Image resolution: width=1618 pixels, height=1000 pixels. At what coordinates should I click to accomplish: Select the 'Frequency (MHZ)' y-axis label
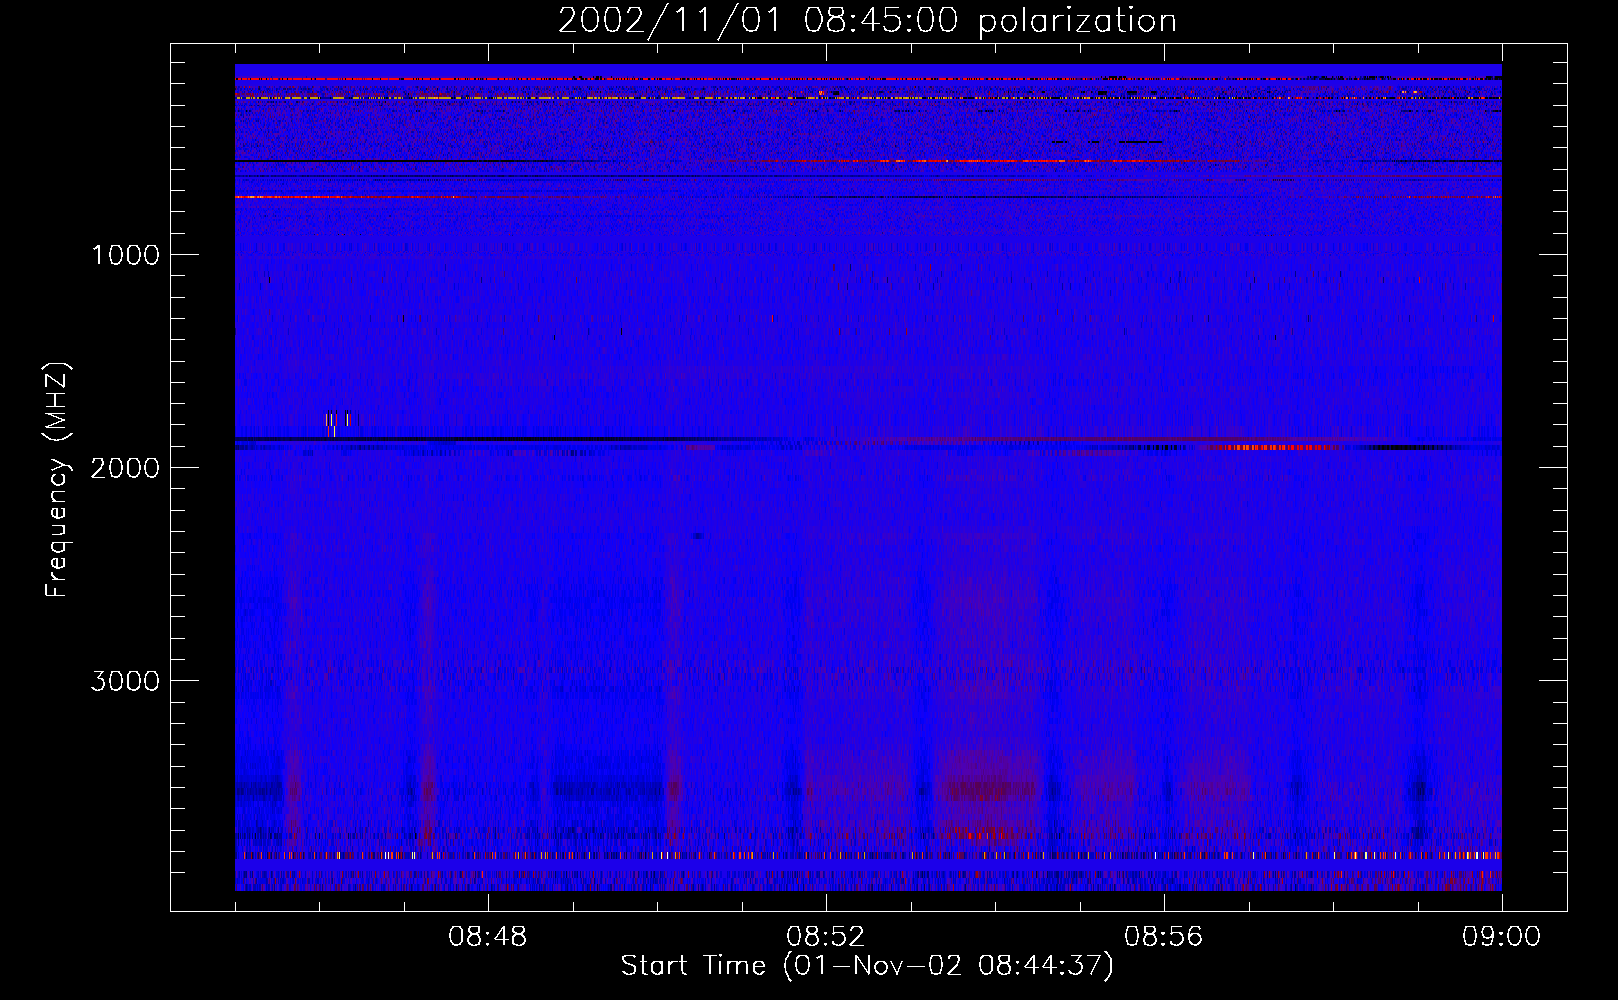click(57, 480)
